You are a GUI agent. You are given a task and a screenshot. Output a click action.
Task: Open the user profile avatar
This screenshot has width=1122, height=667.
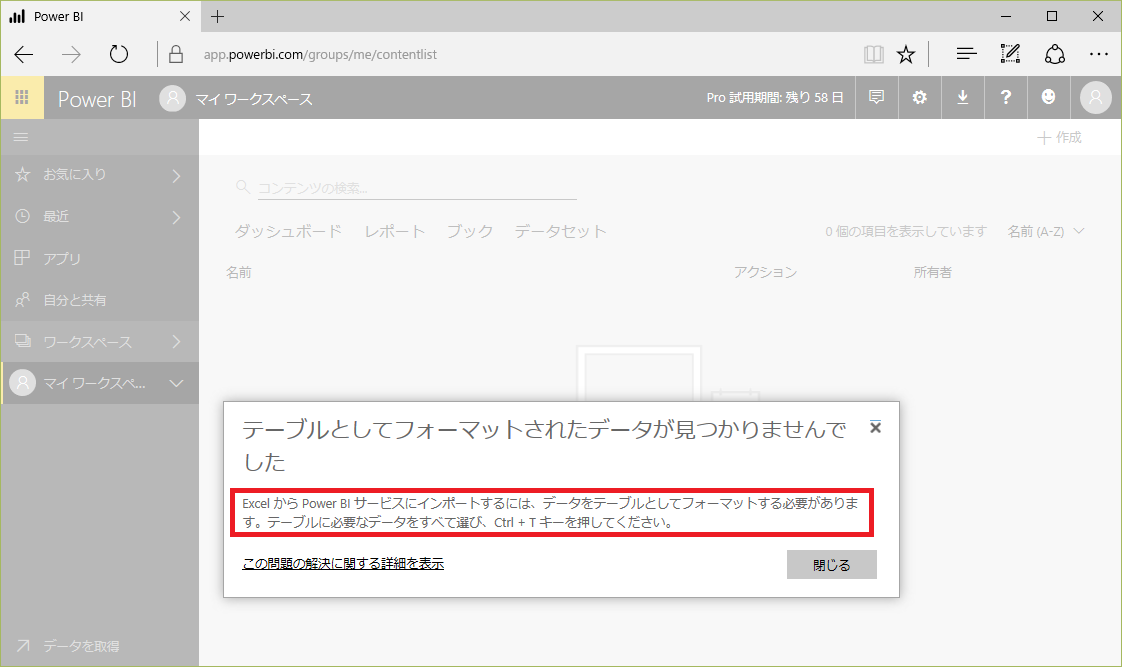[x=1096, y=97]
